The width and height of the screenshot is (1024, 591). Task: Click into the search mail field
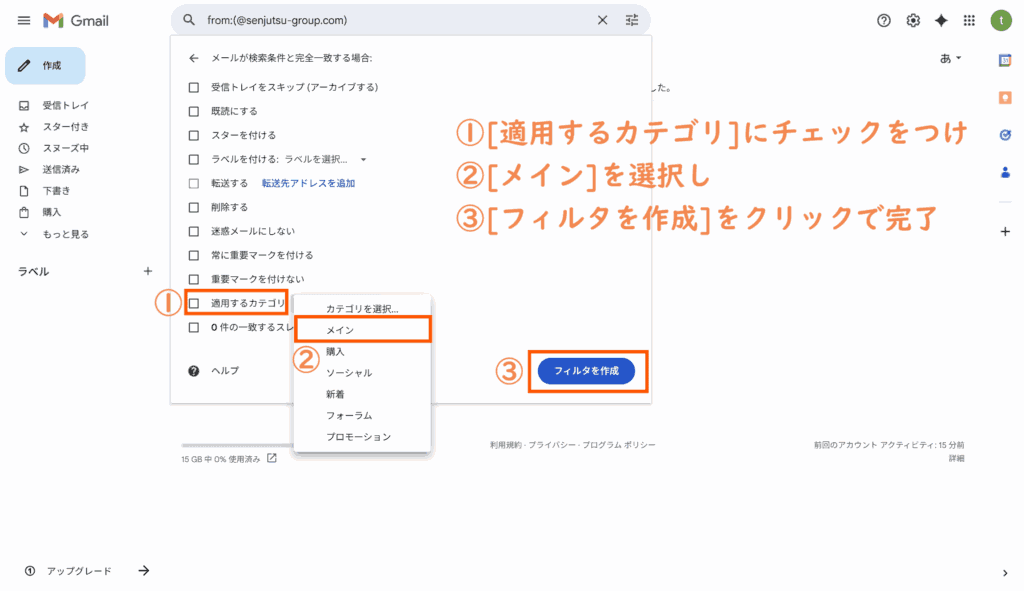pyautogui.click(x=390, y=20)
